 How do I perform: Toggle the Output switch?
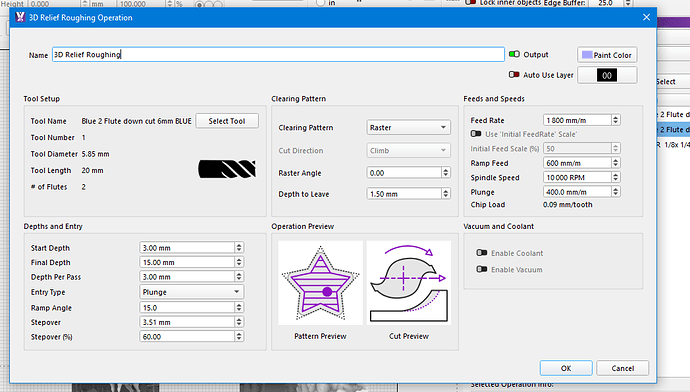pos(514,55)
